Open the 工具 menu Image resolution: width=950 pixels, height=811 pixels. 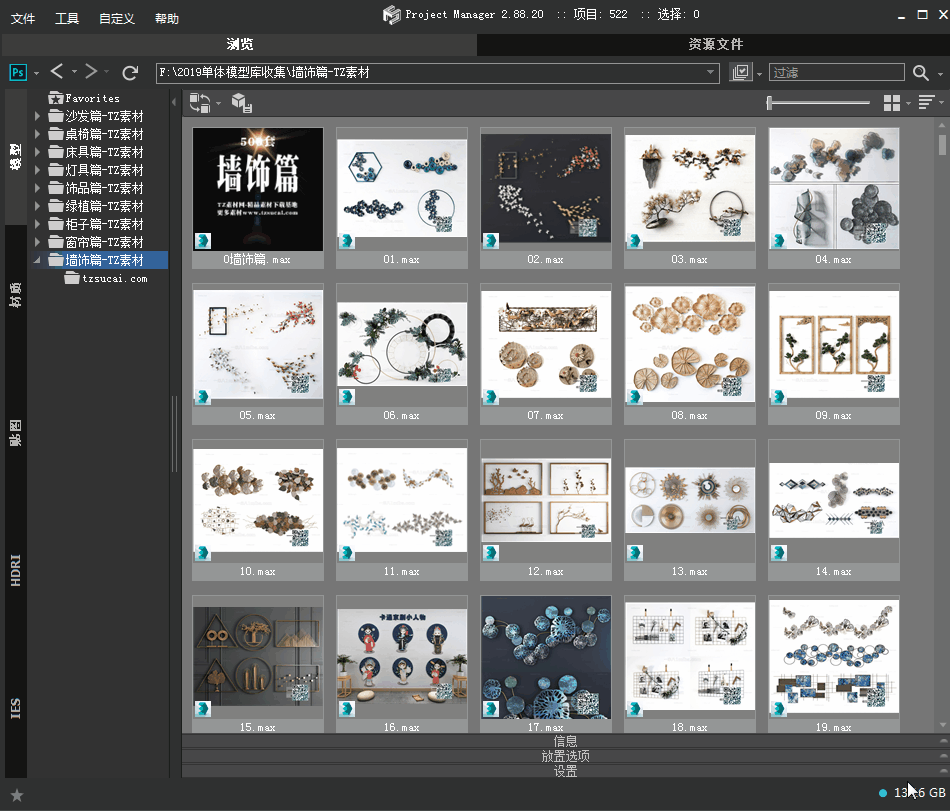coord(67,19)
